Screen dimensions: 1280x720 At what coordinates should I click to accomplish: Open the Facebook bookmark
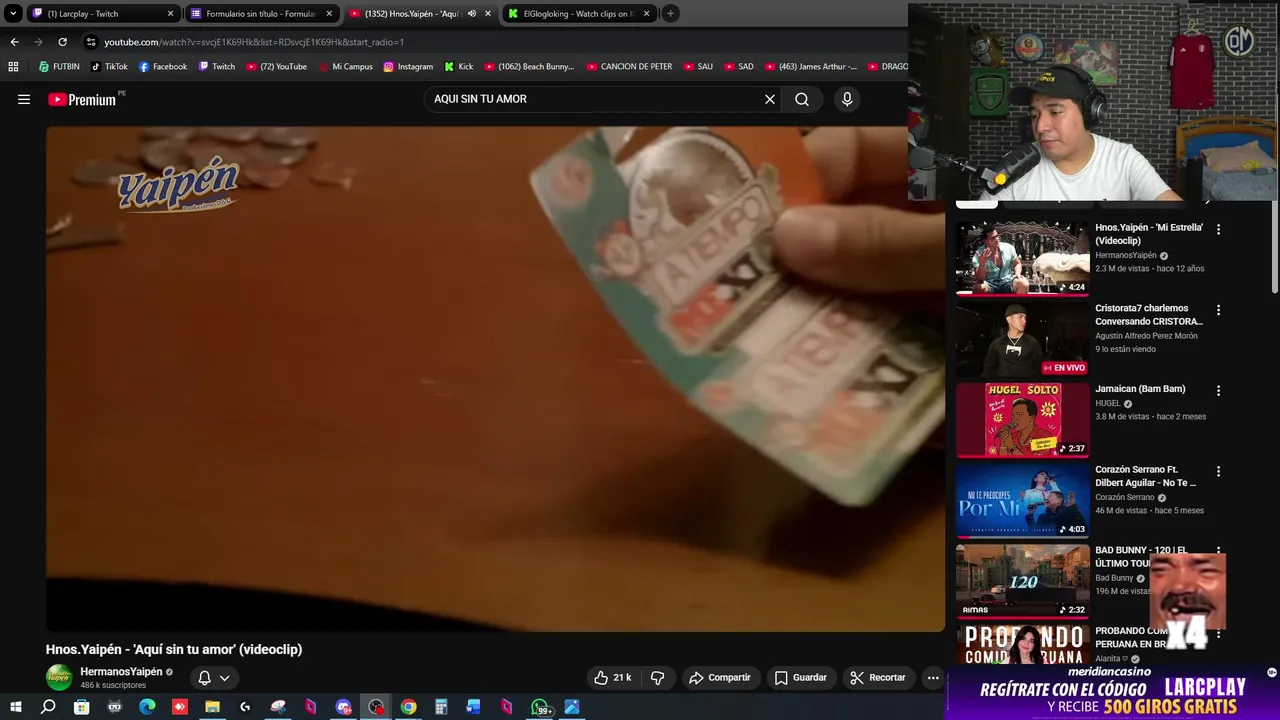(x=163, y=67)
